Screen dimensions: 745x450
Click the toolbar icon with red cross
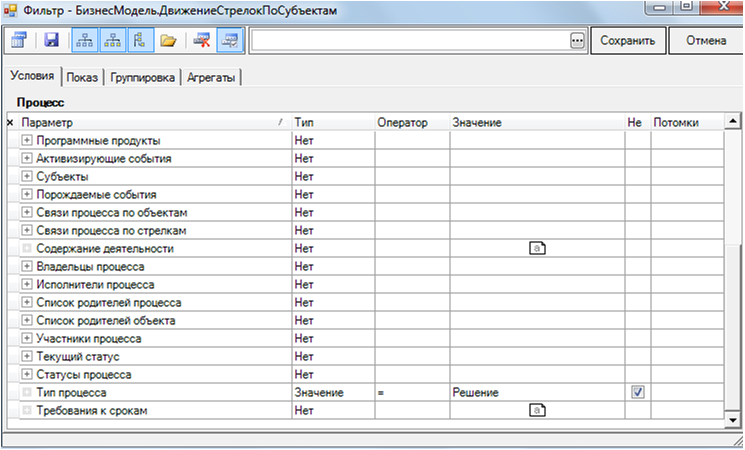tap(200, 41)
